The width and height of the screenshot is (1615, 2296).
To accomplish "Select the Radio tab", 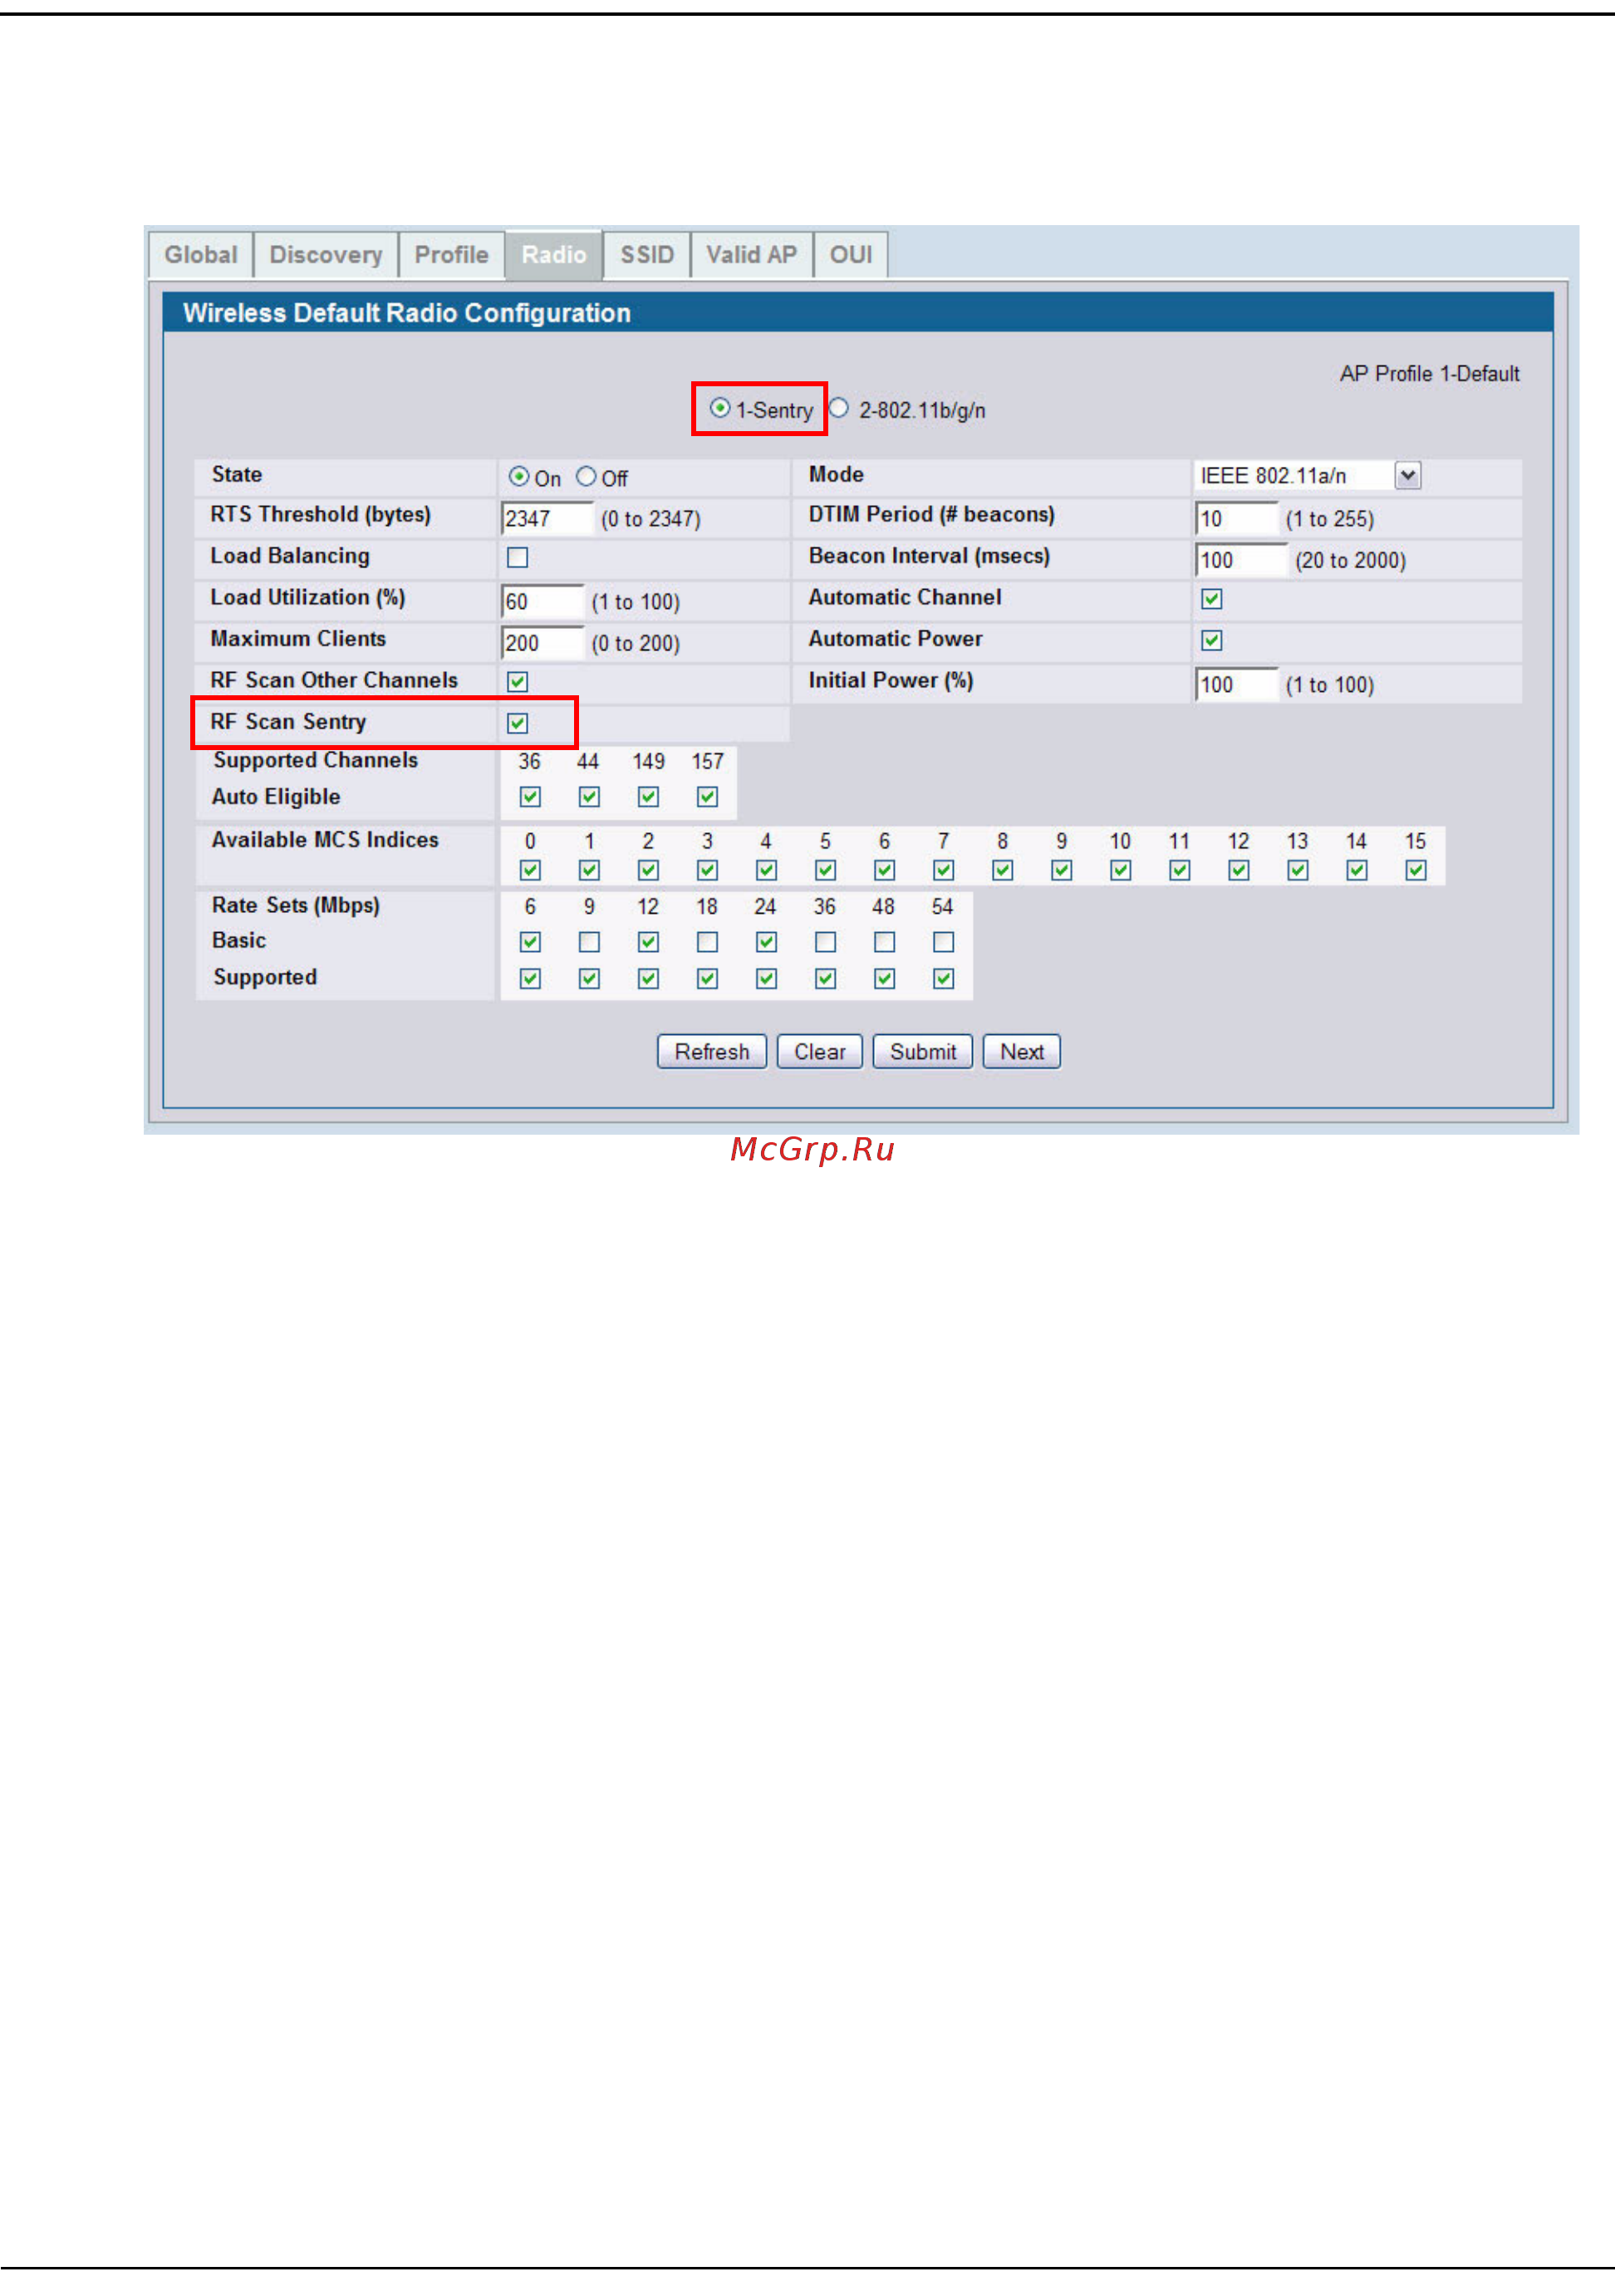I will [554, 255].
